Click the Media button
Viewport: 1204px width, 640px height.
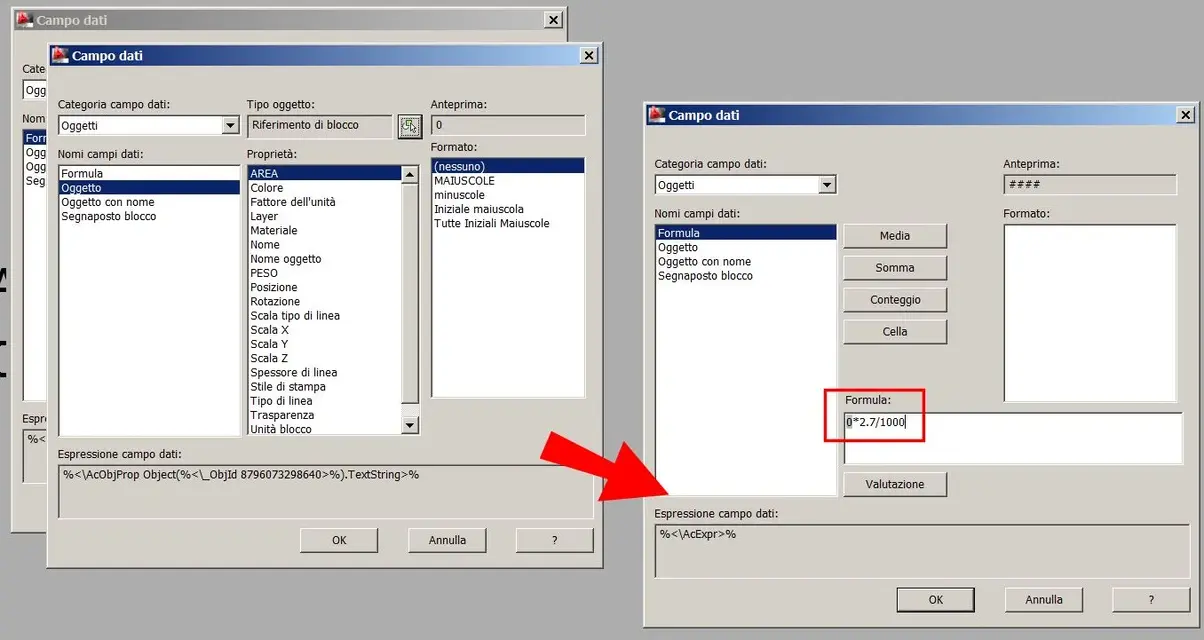pos(895,236)
